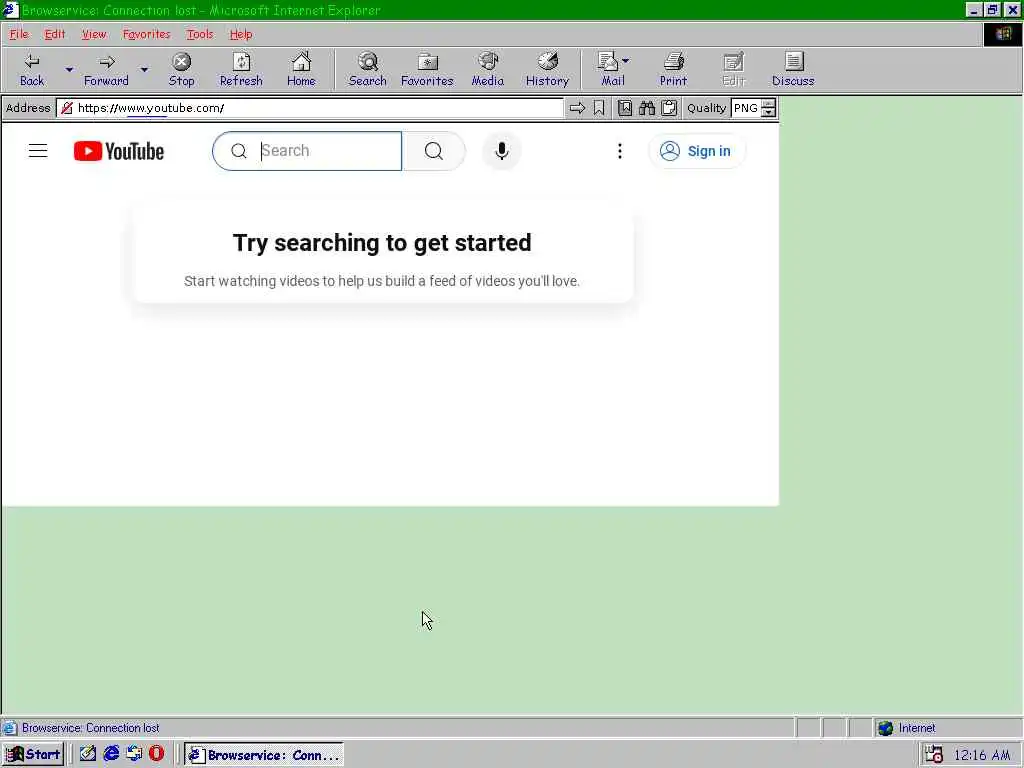Reload the page using Refresh
This screenshot has width=1024, height=768.
pyautogui.click(x=241, y=69)
